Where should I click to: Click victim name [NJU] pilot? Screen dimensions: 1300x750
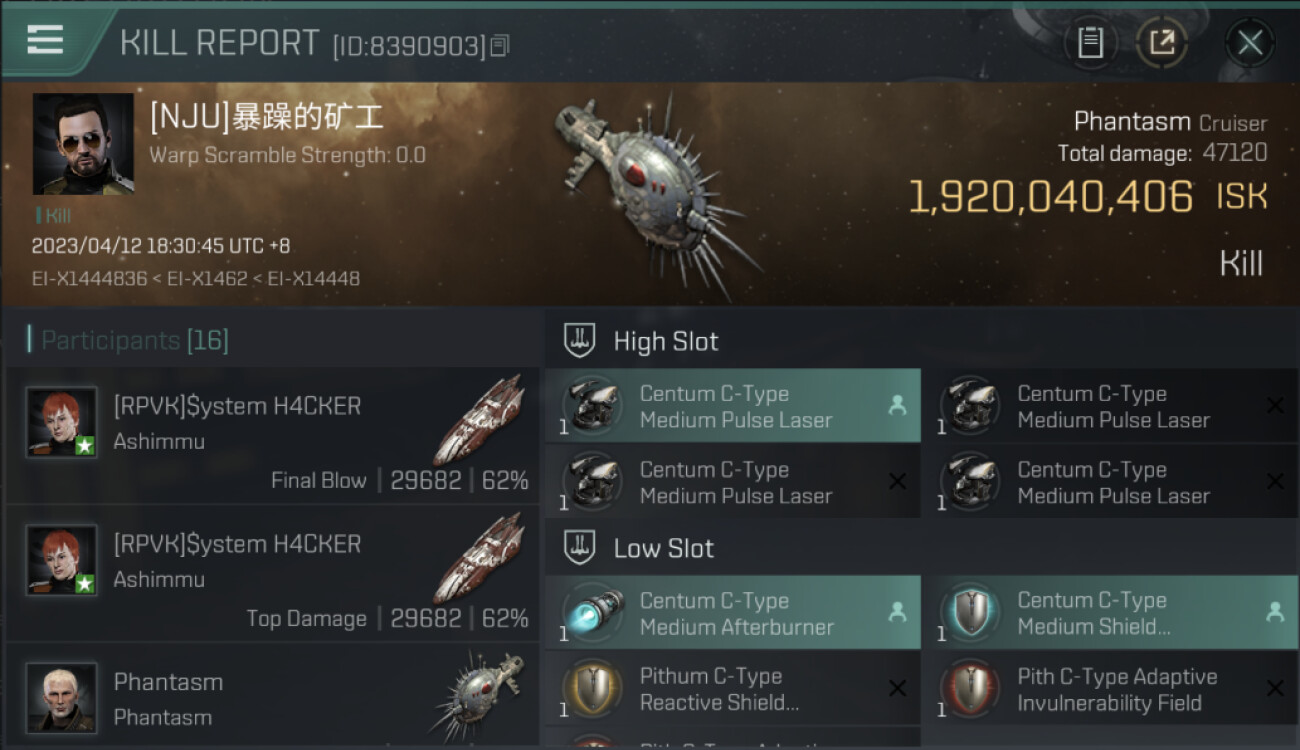pos(267,118)
